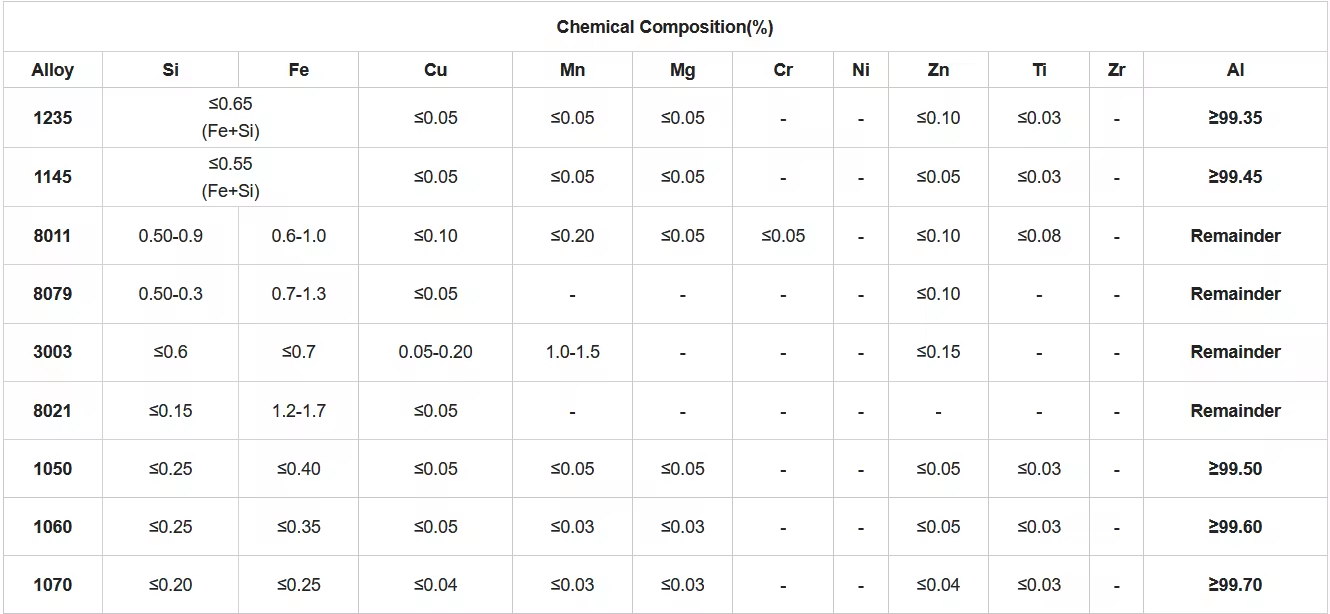Click the Al column header

point(1235,70)
